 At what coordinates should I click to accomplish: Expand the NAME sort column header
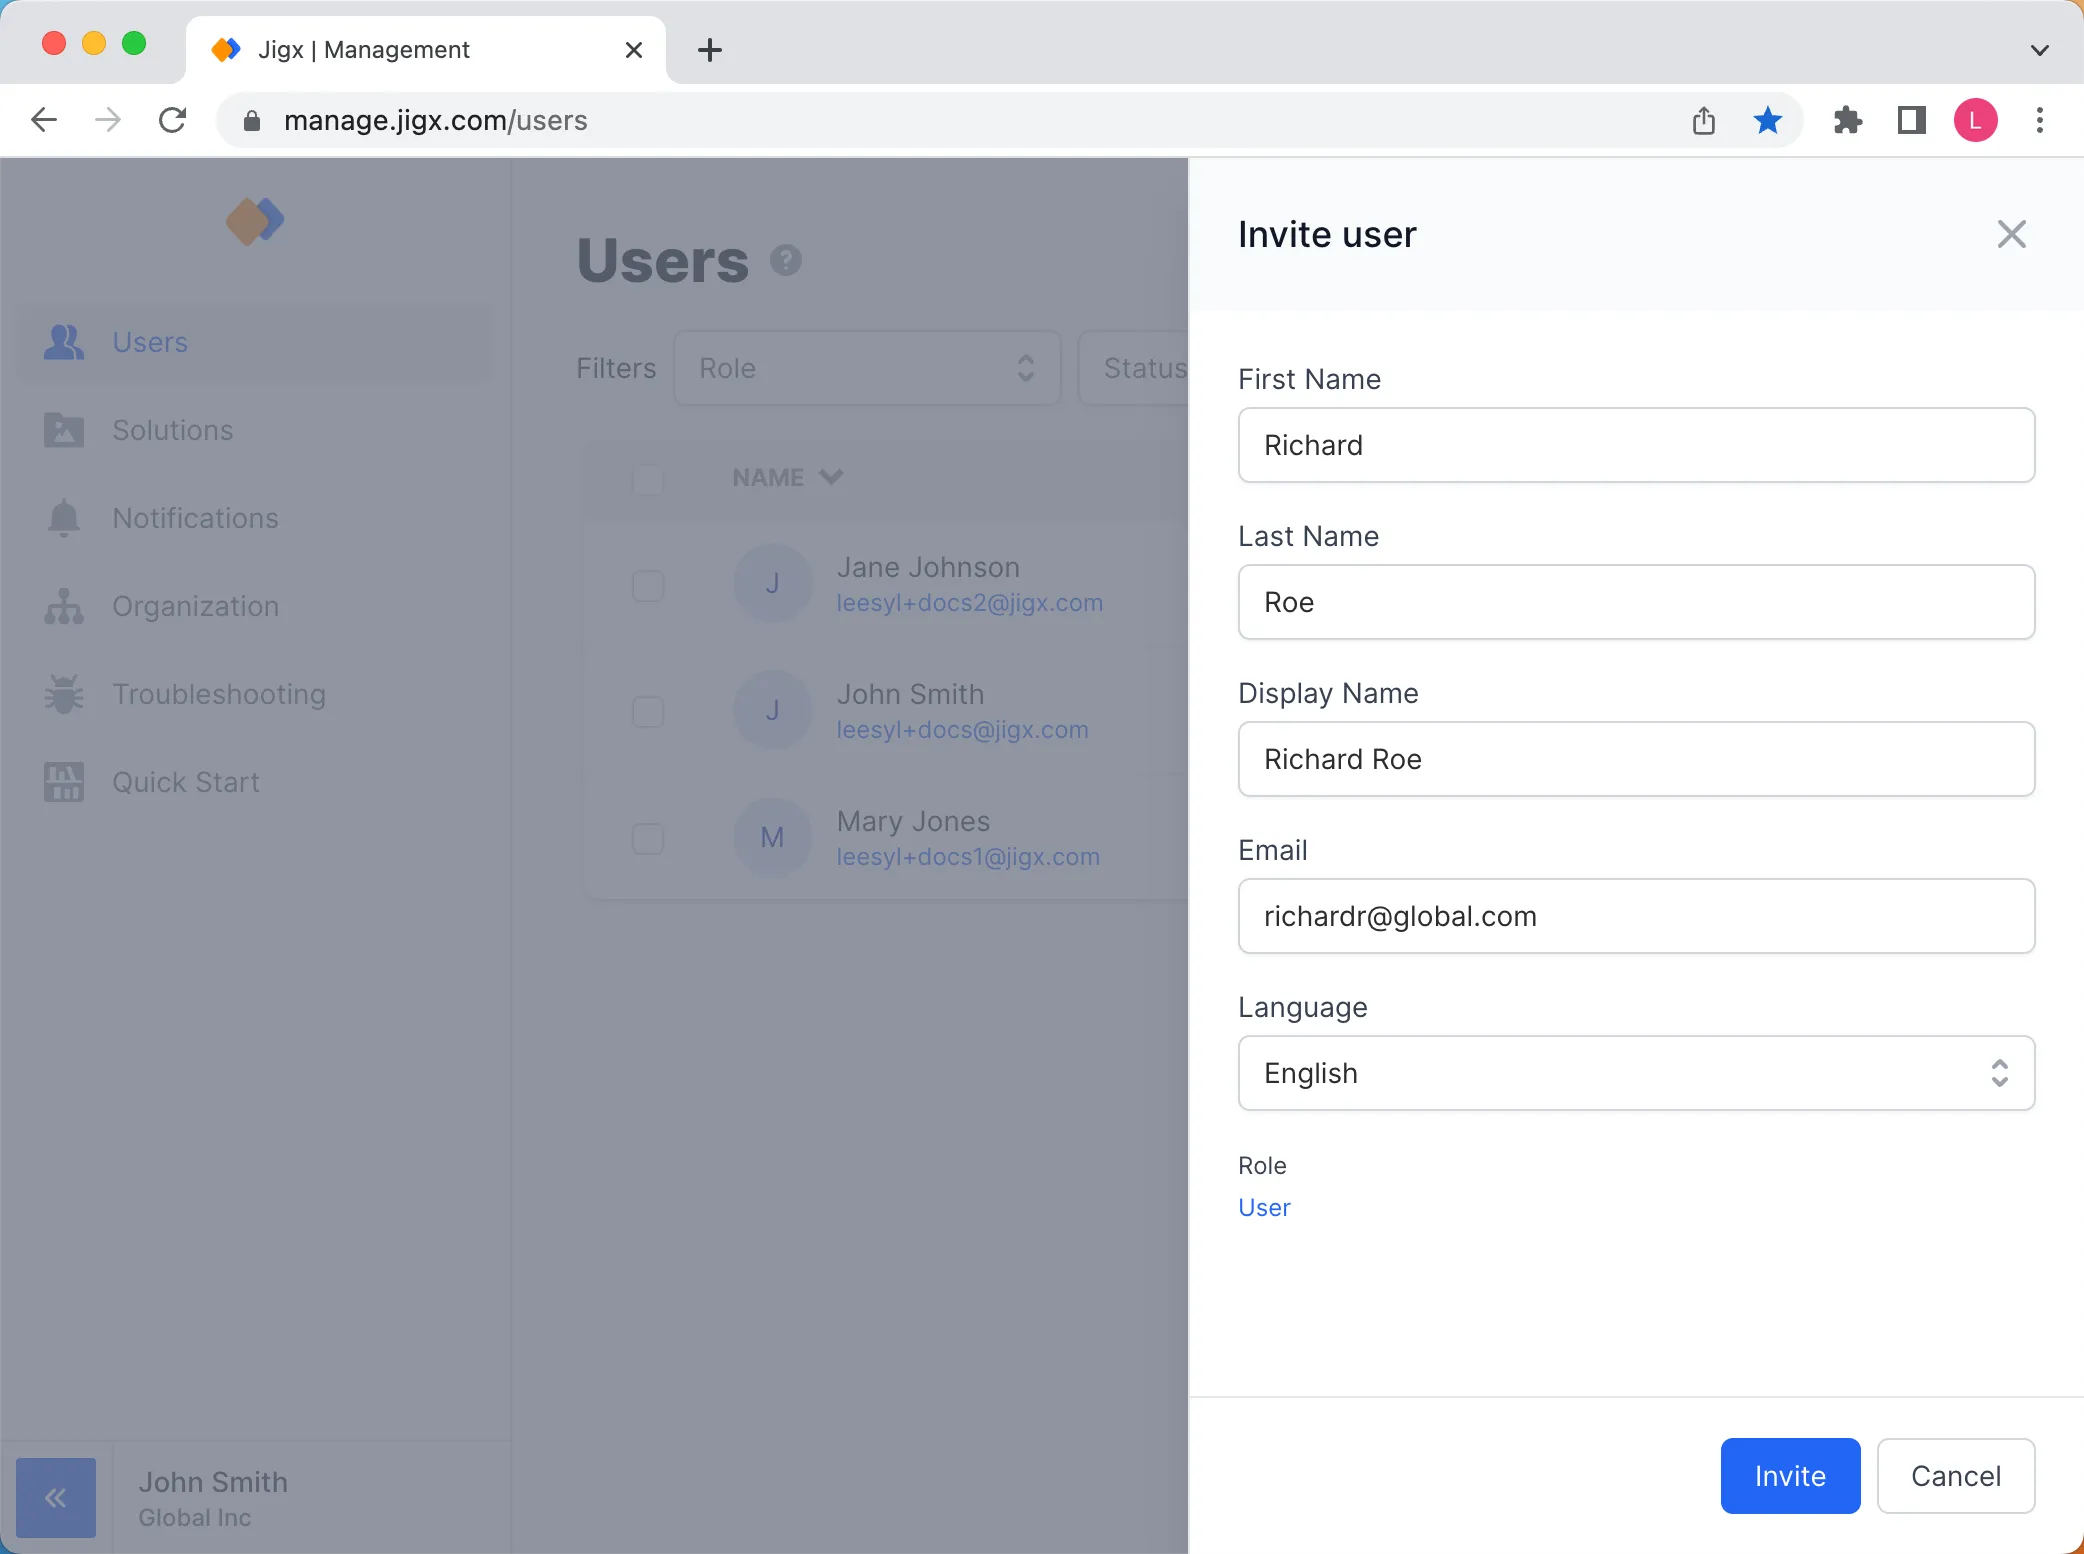point(788,477)
